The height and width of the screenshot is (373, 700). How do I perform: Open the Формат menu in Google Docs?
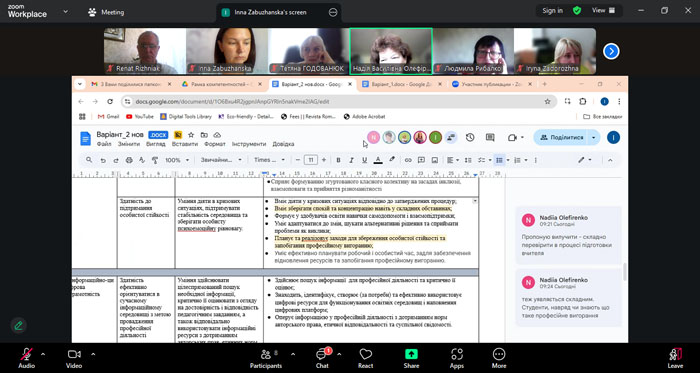(x=215, y=144)
